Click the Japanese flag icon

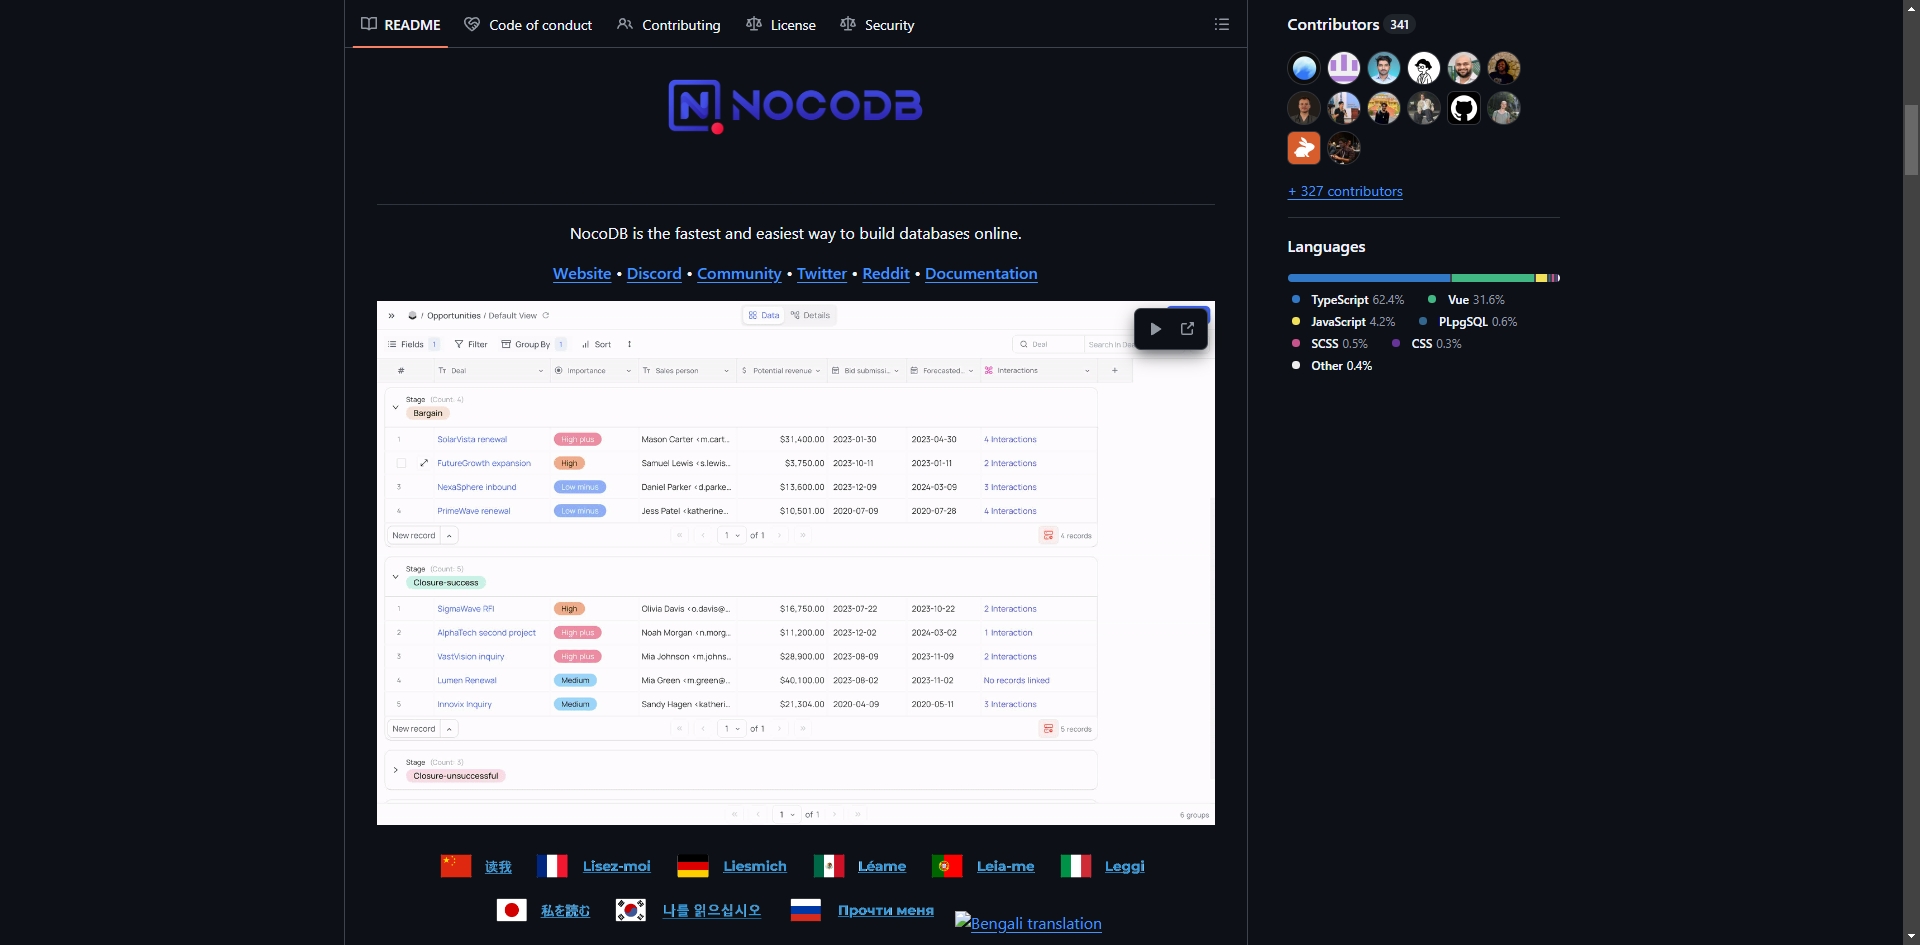512,910
